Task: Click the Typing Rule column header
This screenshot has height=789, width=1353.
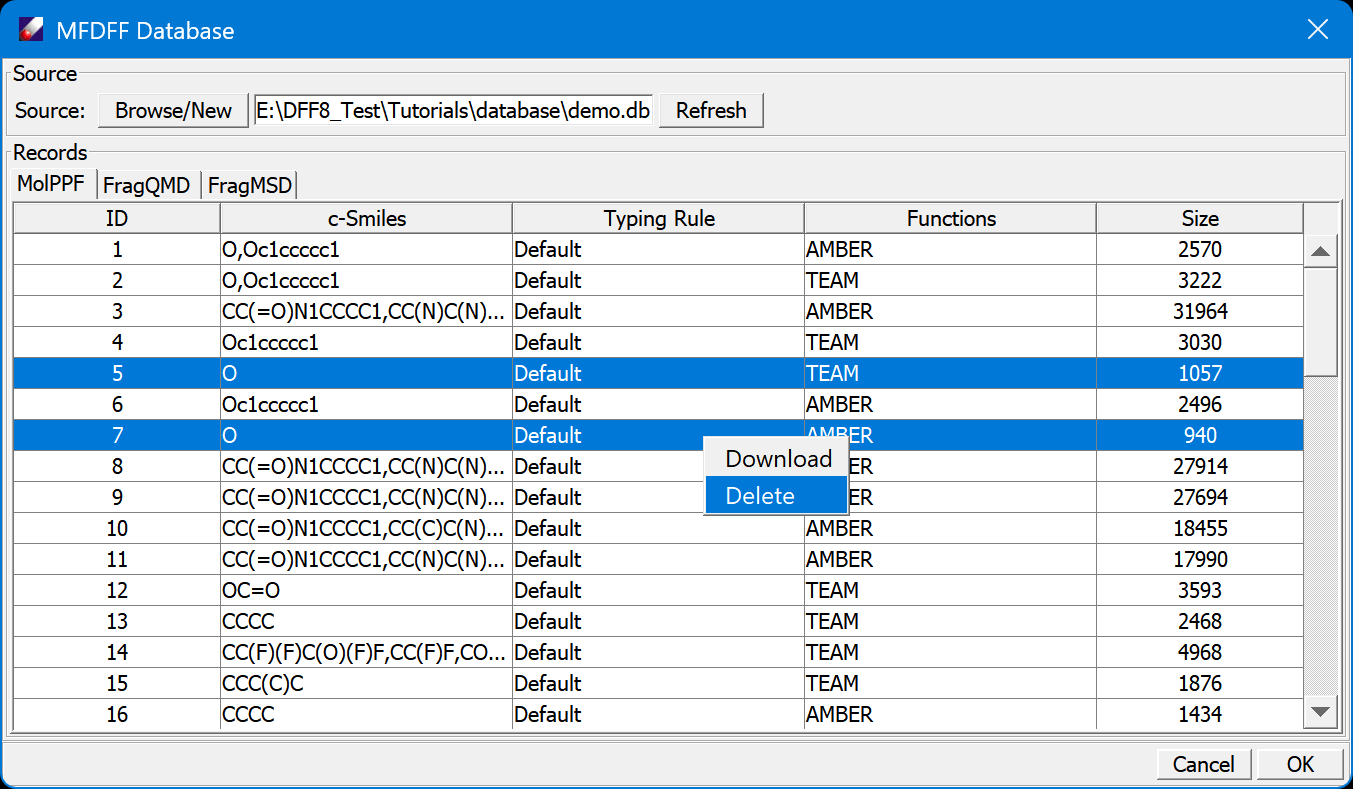Action: [659, 218]
